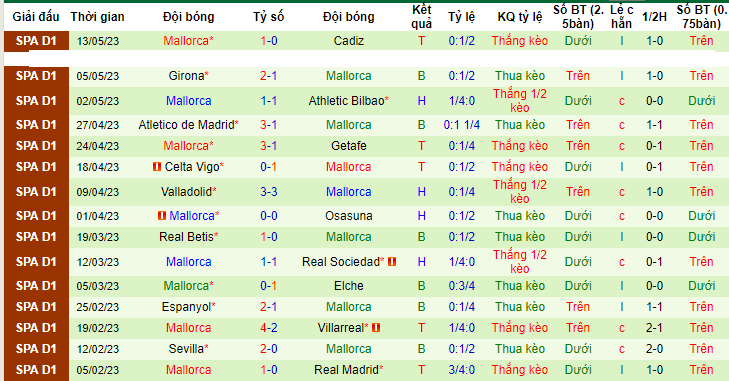Click SPA D1 league cell for 05/02/23
Viewport: 729px width, 381px height.
tap(36, 370)
